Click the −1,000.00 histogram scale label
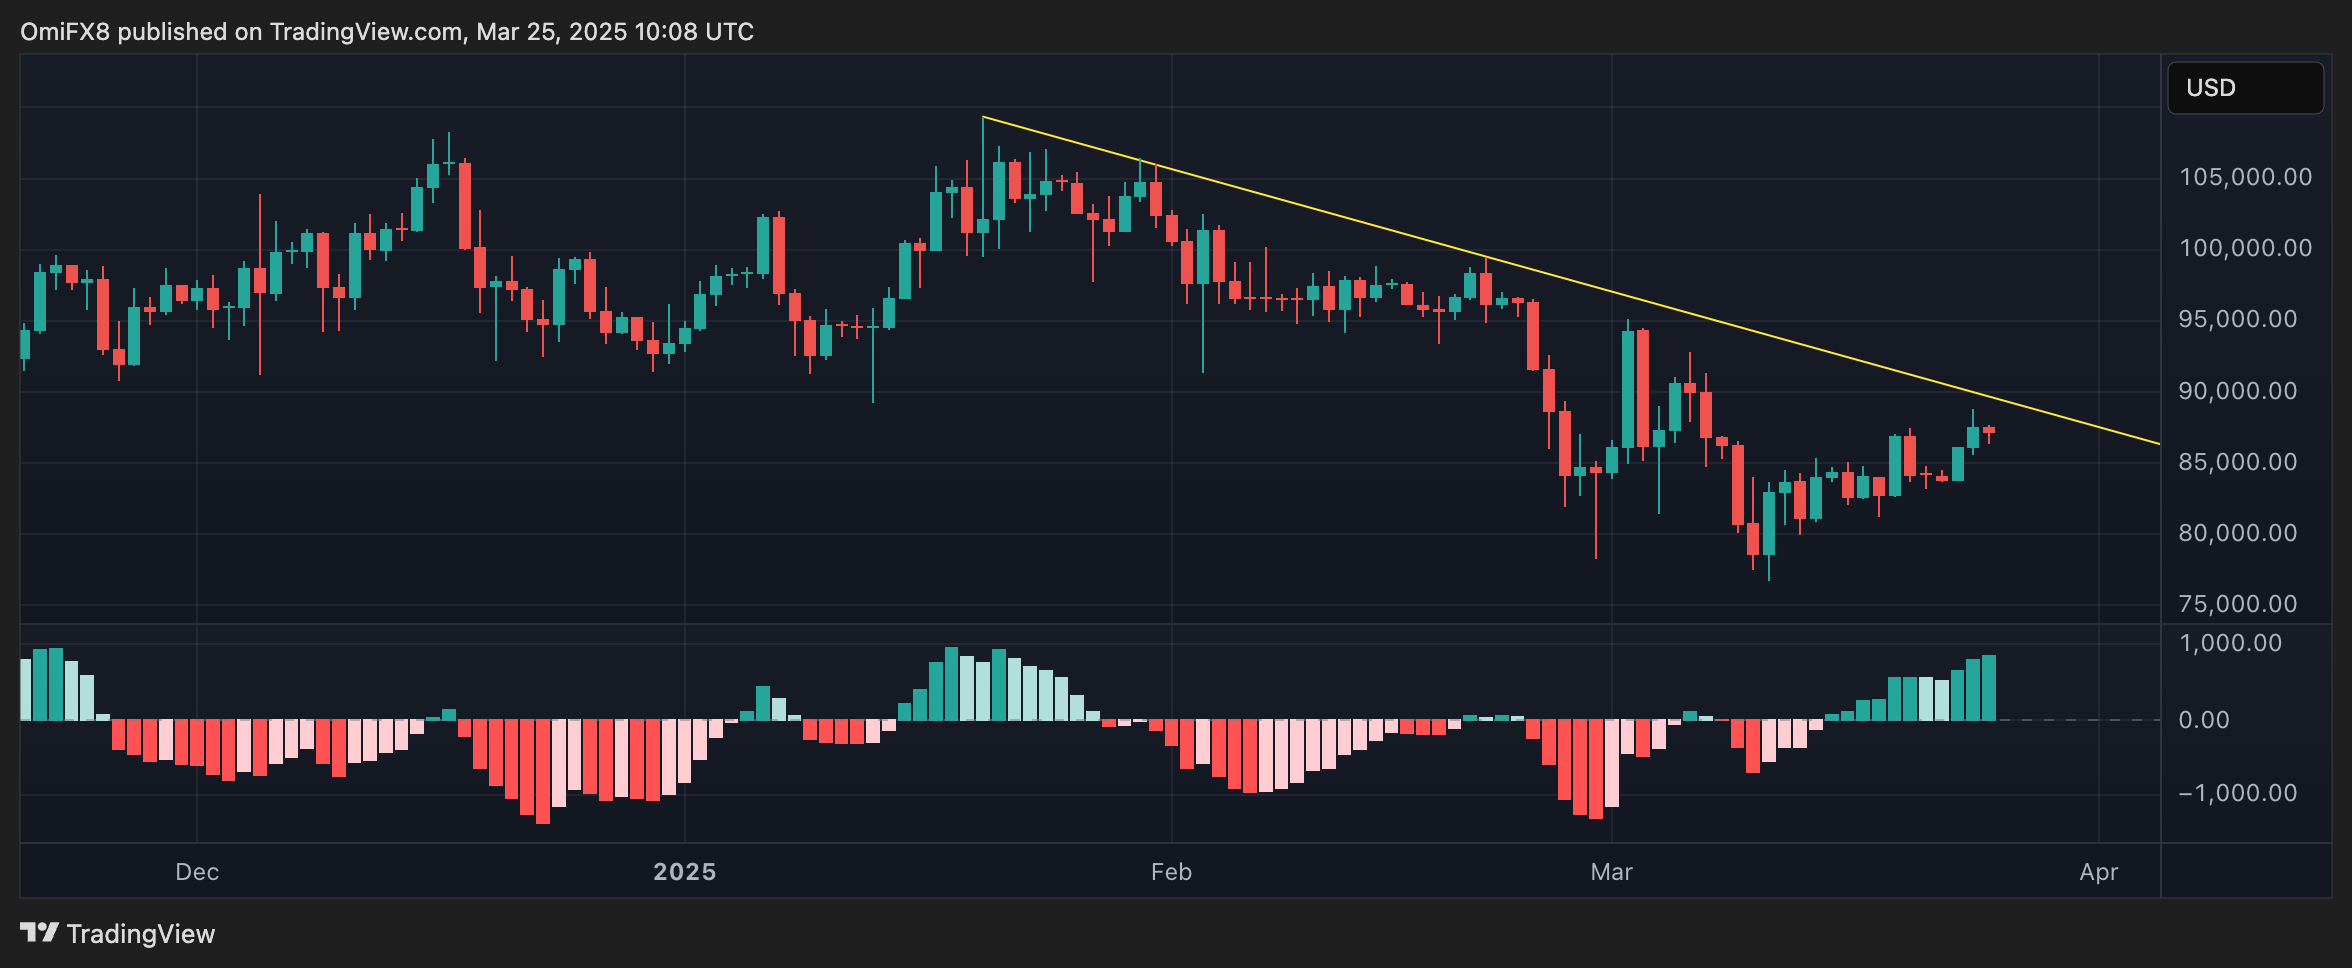 coord(2237,793)
